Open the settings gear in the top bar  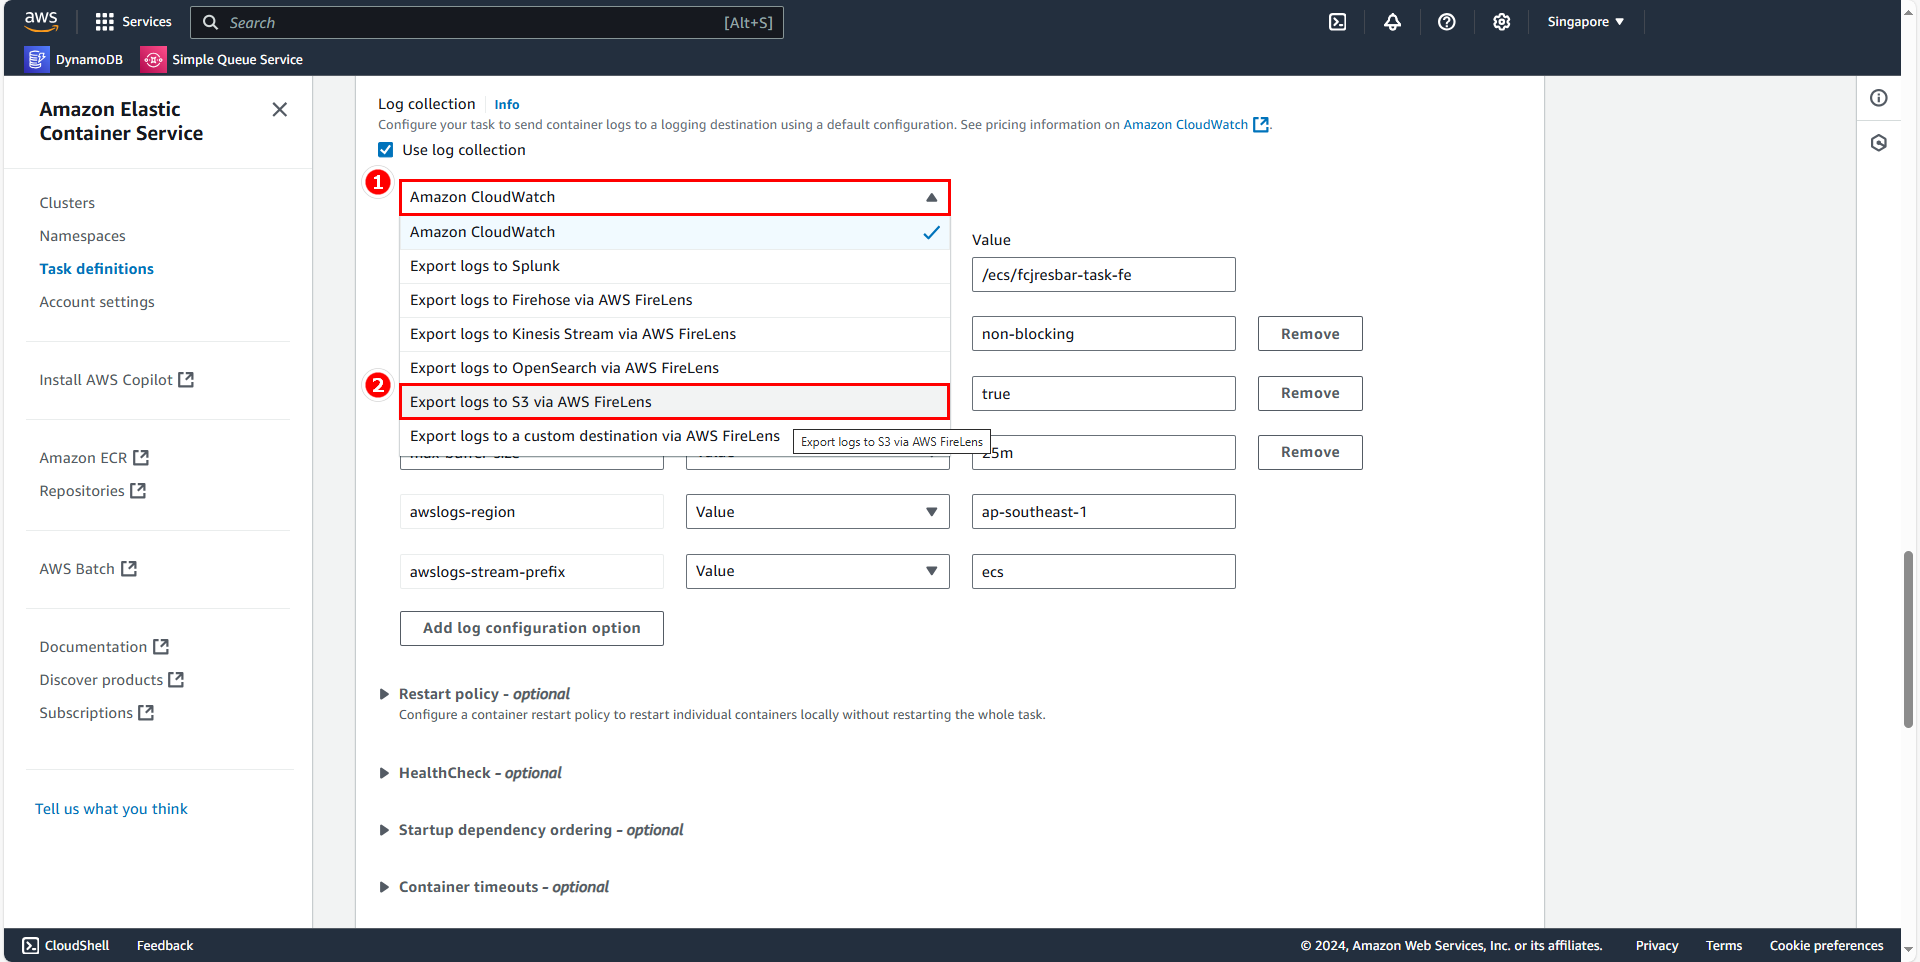[x=1501, y=22]
